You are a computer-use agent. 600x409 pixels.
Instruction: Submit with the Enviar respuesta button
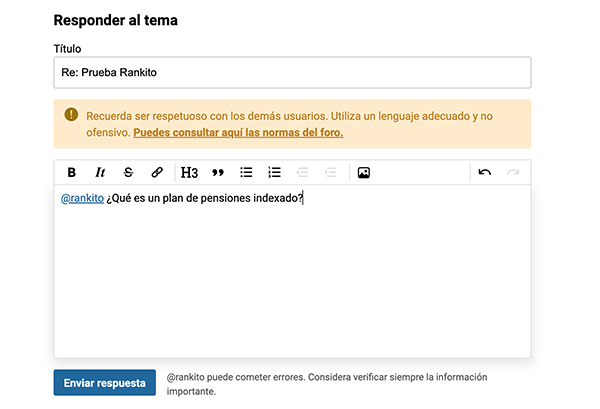(105, 382)
